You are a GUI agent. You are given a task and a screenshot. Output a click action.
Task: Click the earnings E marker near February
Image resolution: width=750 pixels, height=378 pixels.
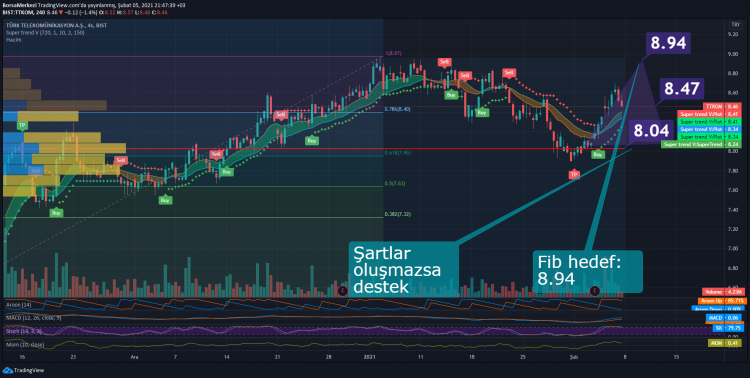[x=595, y=290]
